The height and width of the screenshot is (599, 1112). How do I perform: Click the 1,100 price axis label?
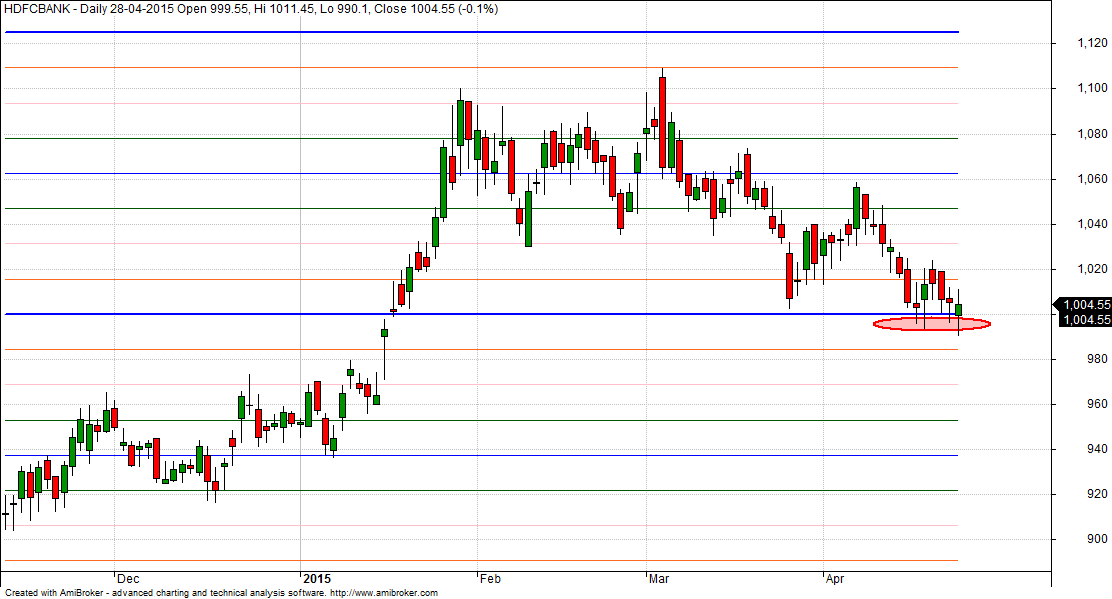click(x=1092, y=89)
